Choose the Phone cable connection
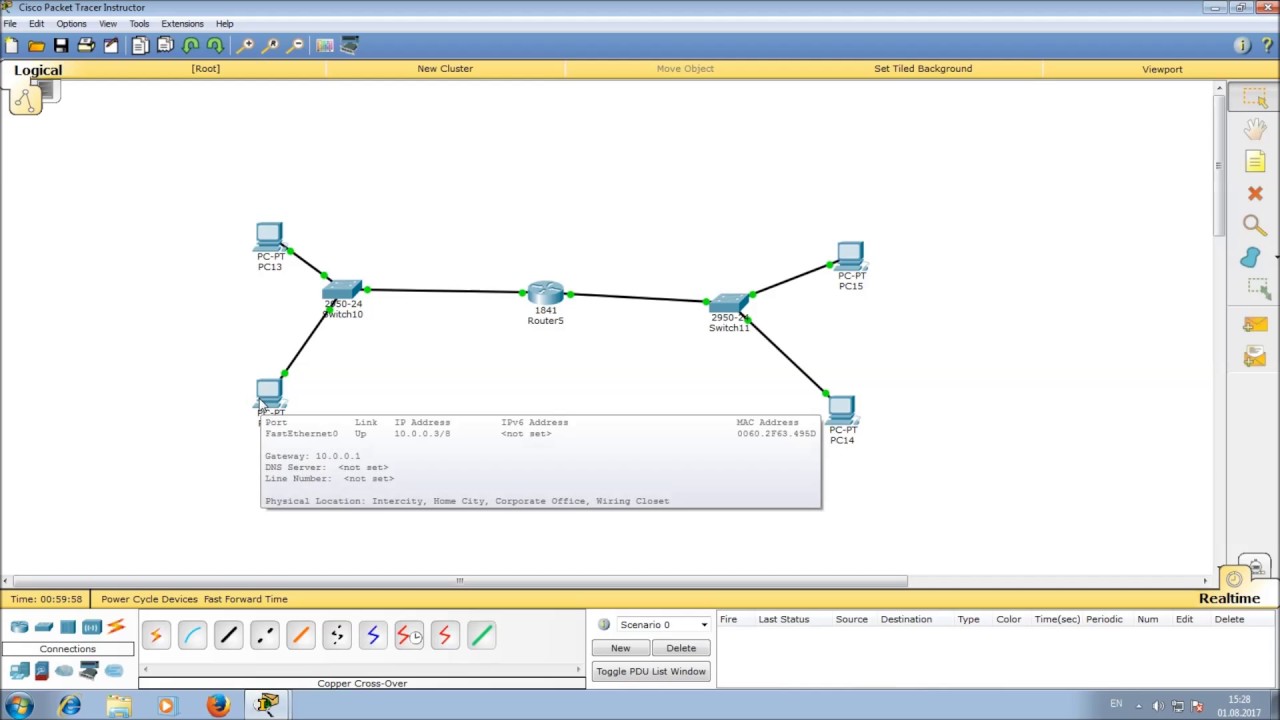 tap(336, 635)
